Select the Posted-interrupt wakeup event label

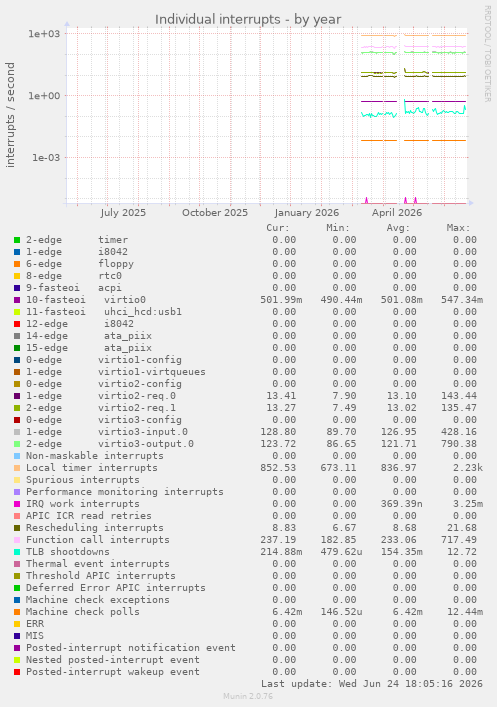point(112,672)
